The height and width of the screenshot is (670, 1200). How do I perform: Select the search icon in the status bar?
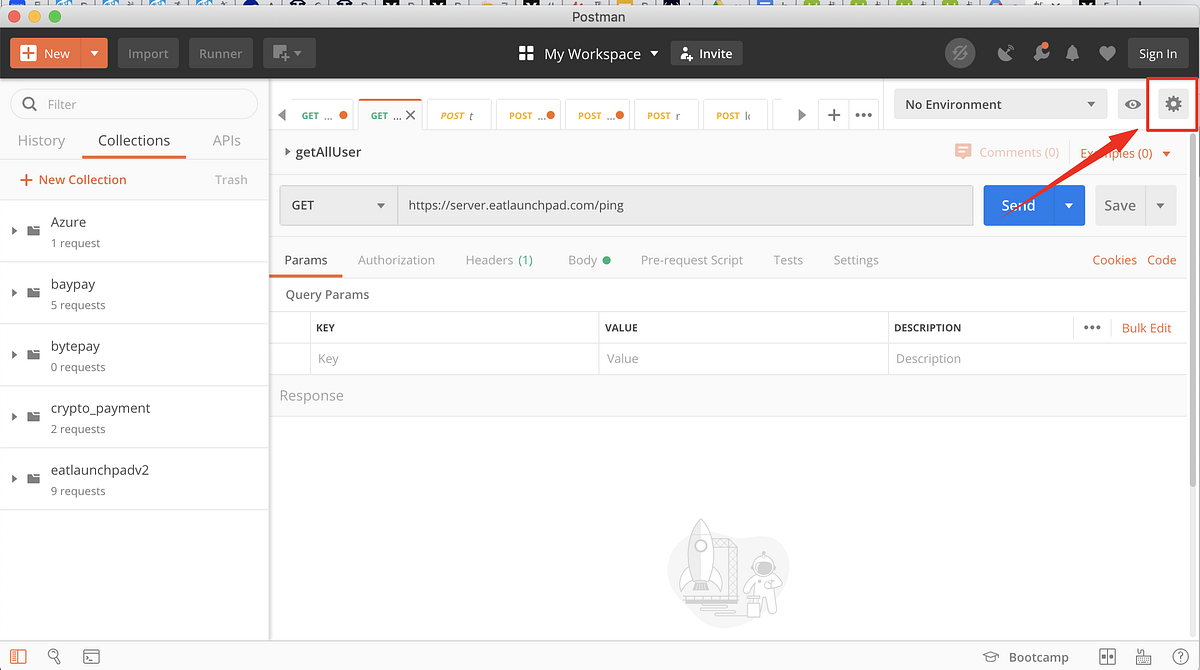54,656
